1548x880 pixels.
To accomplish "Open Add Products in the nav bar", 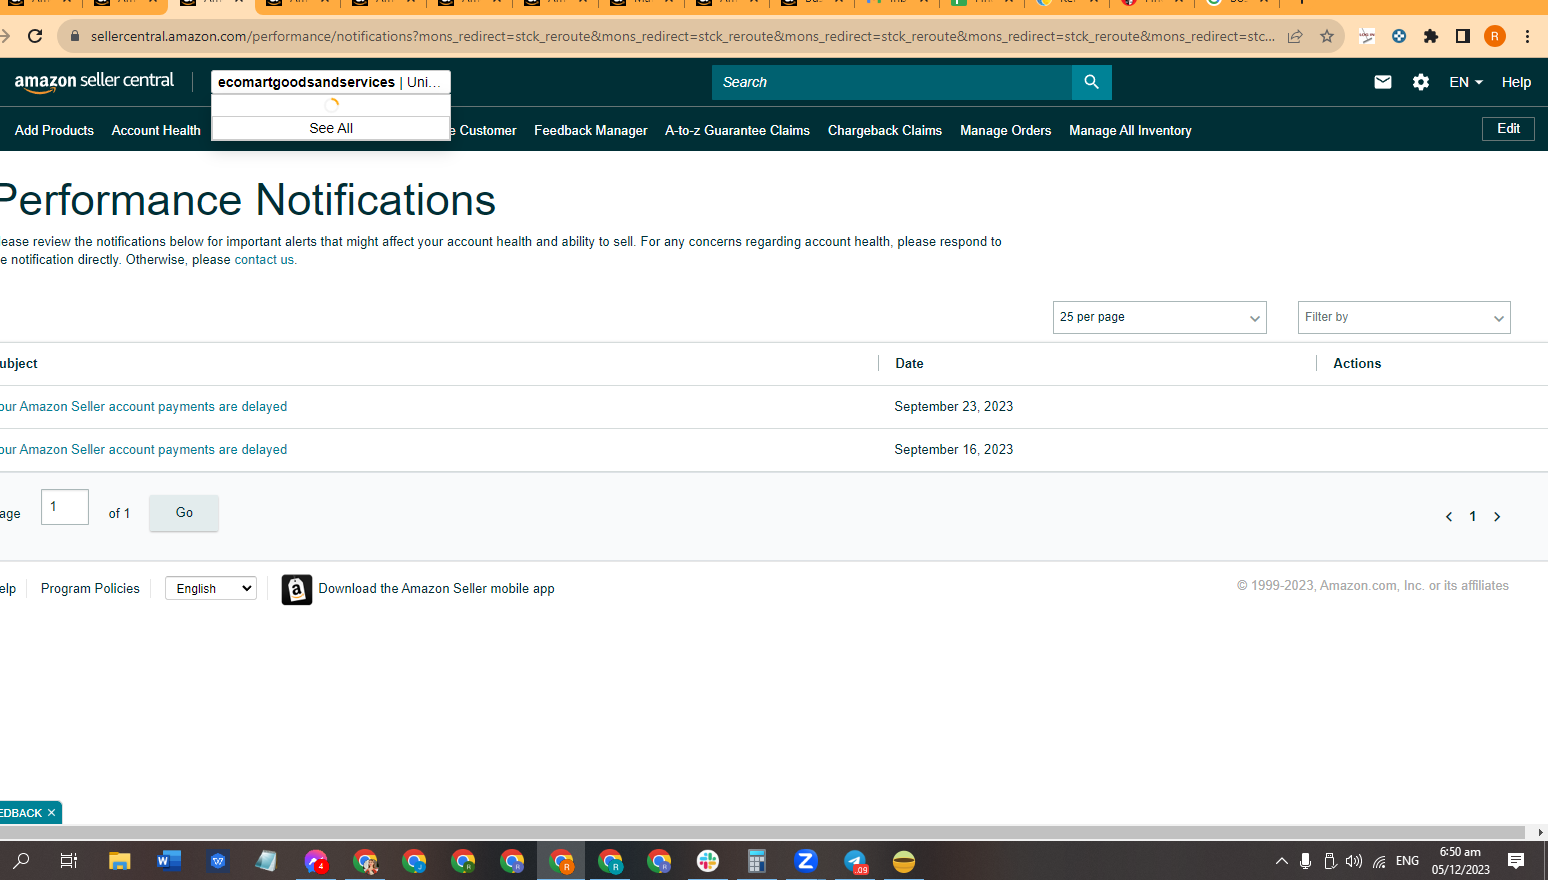I will click(x=54, y=130).
